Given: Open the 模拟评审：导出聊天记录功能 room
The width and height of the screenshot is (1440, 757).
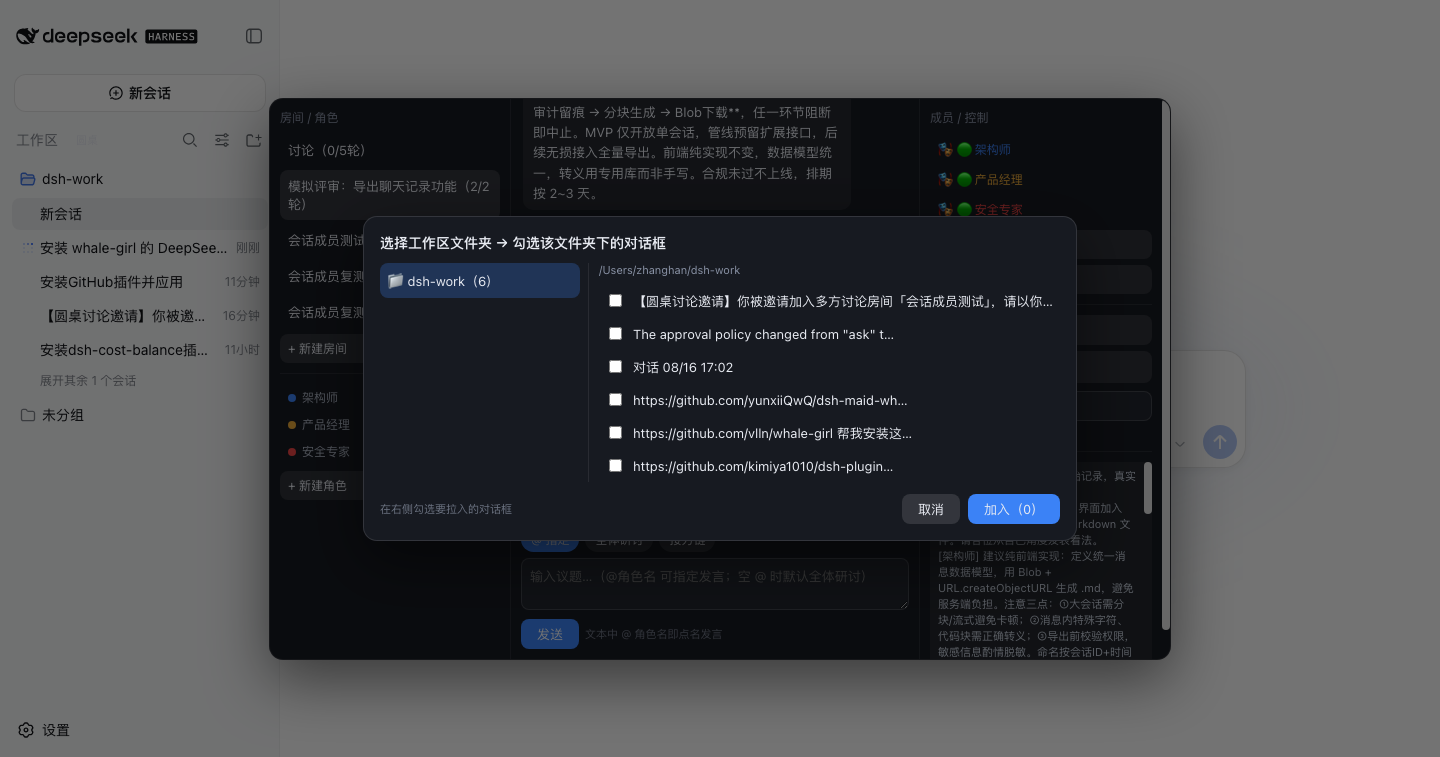Looking at the screenshot, I should pos(390,195).
